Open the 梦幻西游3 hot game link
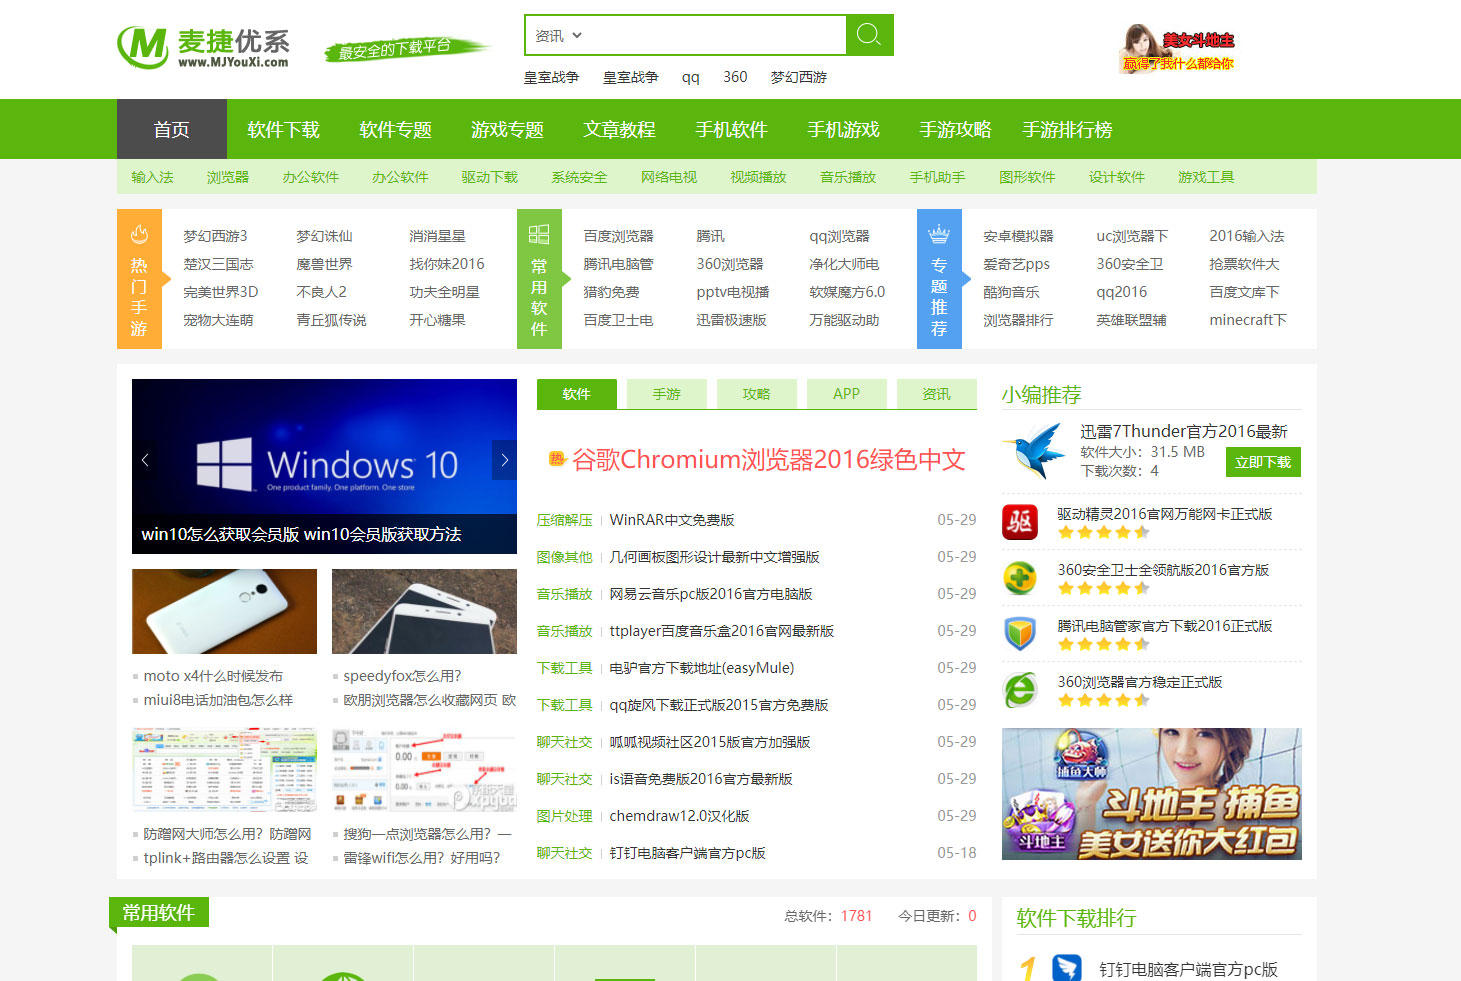1461x981 pixels. 215,236
